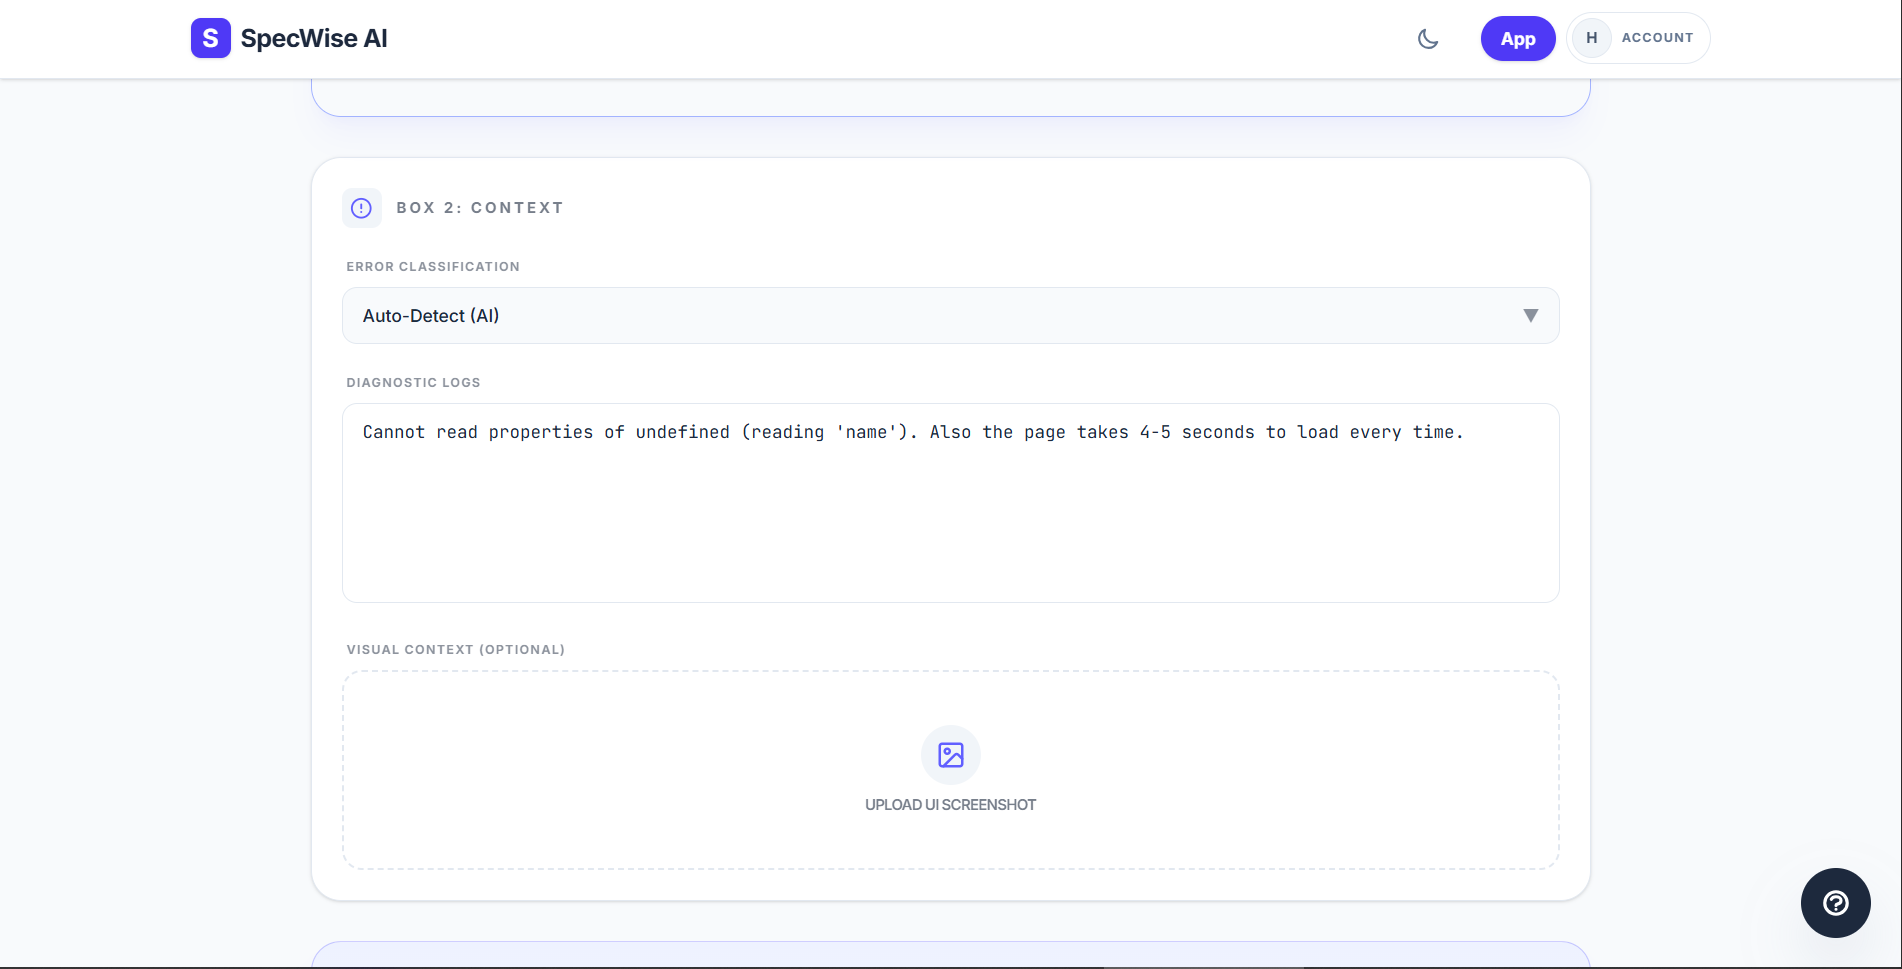
Task: Open the App button
Action: pos(1517,39)
